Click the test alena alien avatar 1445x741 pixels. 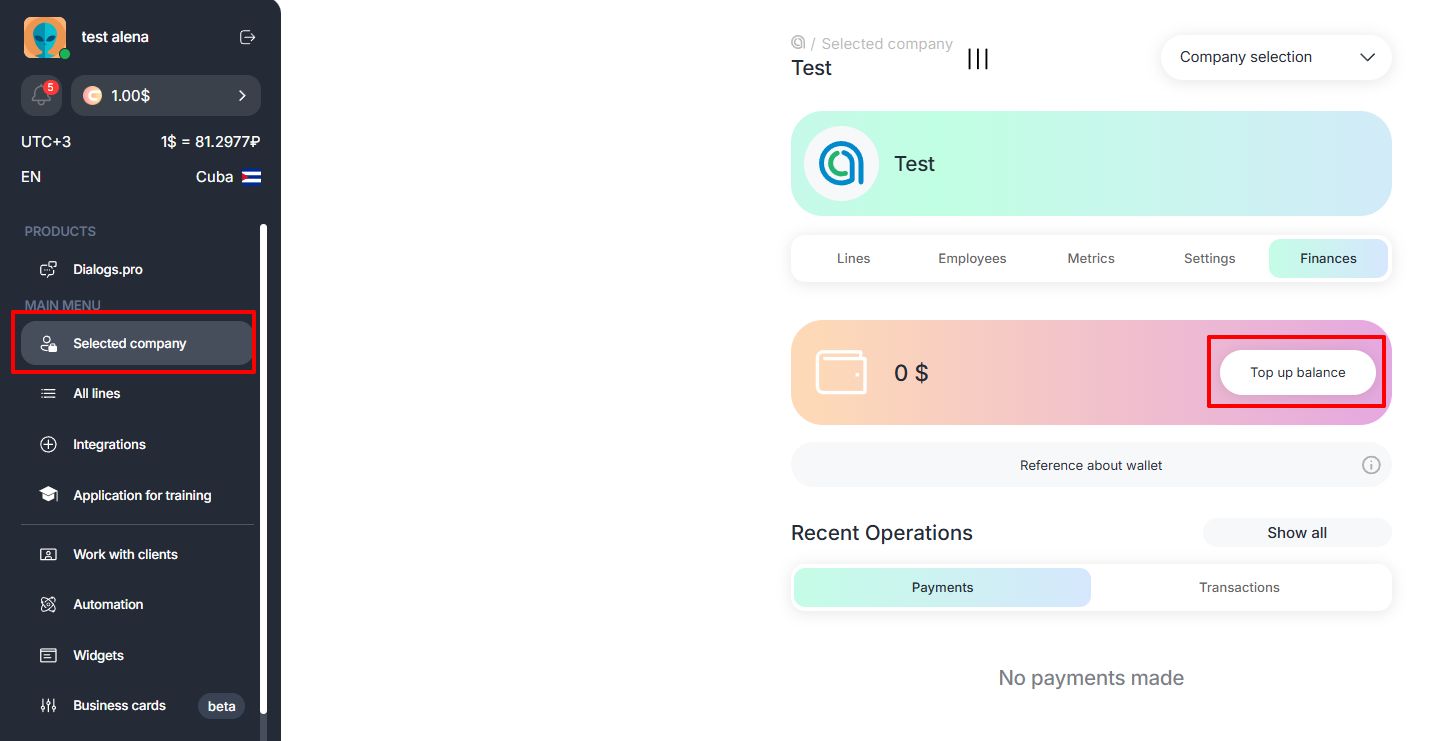[x=45, y=38]
